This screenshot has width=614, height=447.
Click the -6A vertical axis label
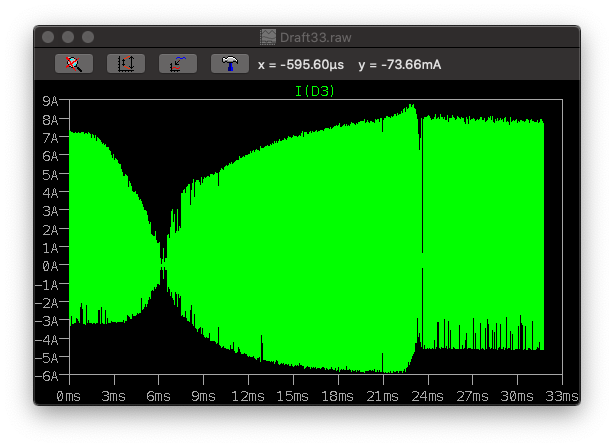(47, 376)
